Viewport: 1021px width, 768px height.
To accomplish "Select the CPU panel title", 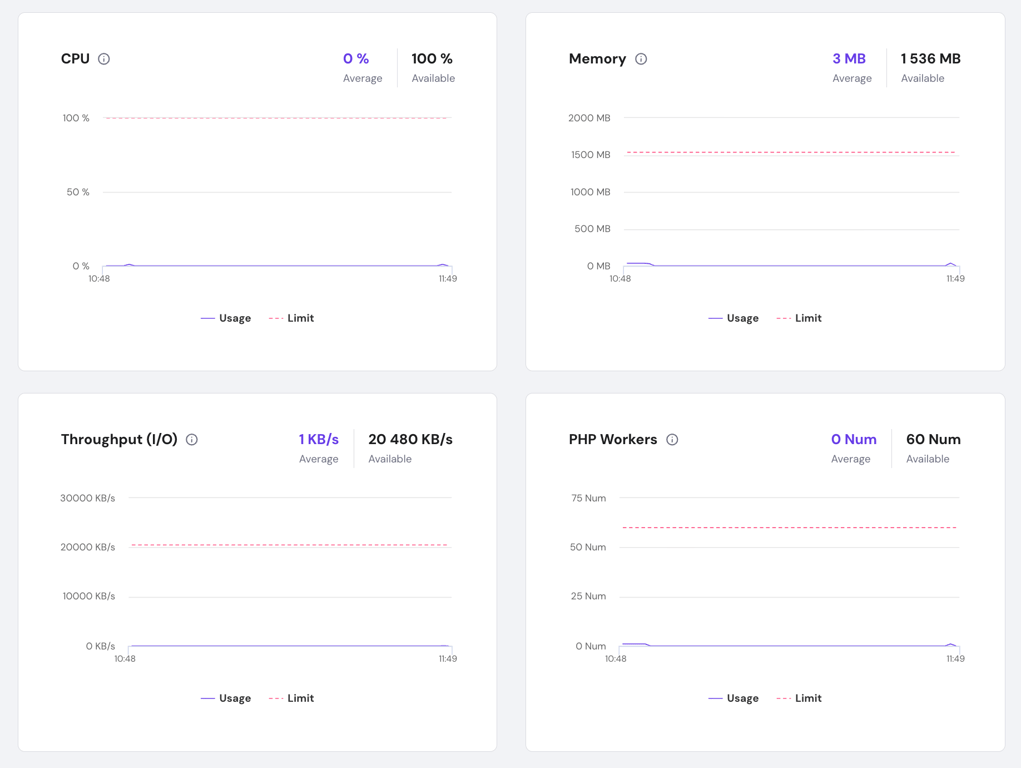I will point(75,59).
